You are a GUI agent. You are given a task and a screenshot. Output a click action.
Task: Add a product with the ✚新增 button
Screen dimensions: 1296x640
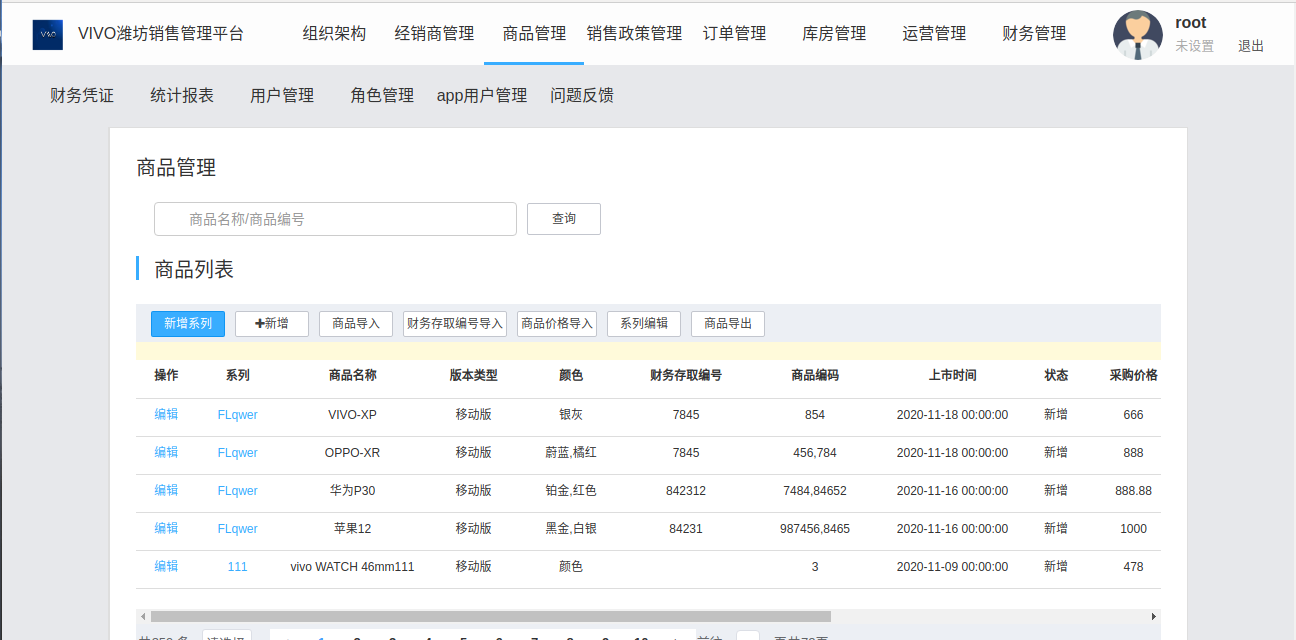272,324
